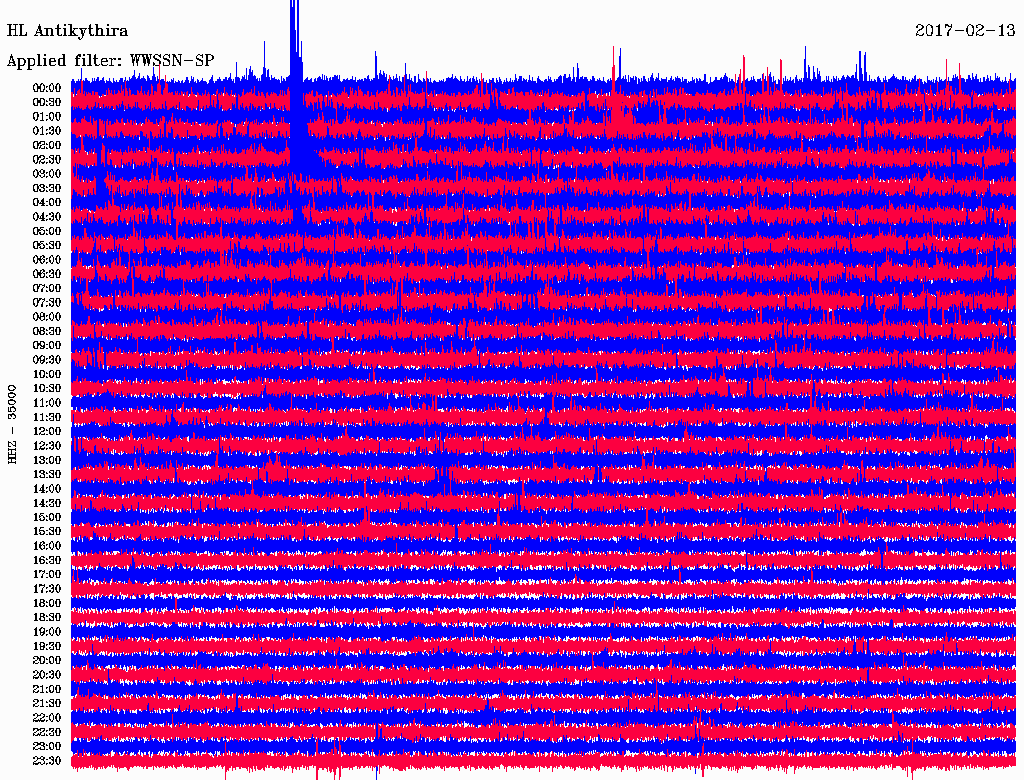Select the 03:00 time label

[47, 174]
